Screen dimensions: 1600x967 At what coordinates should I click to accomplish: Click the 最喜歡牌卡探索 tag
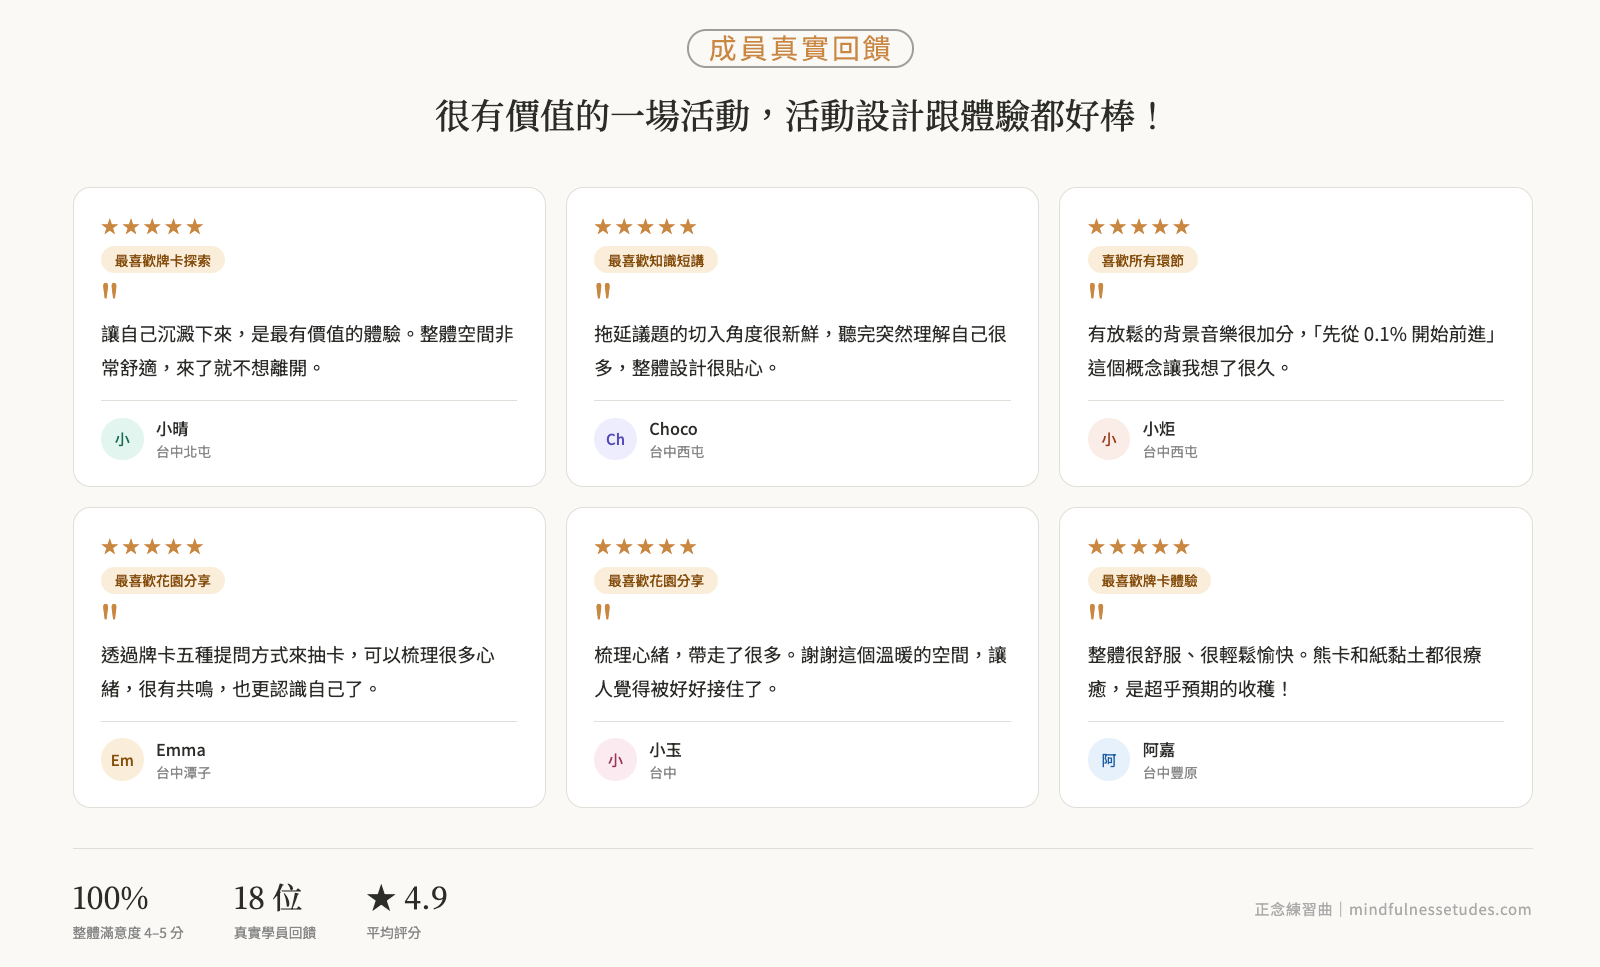(x=162, y=261)
